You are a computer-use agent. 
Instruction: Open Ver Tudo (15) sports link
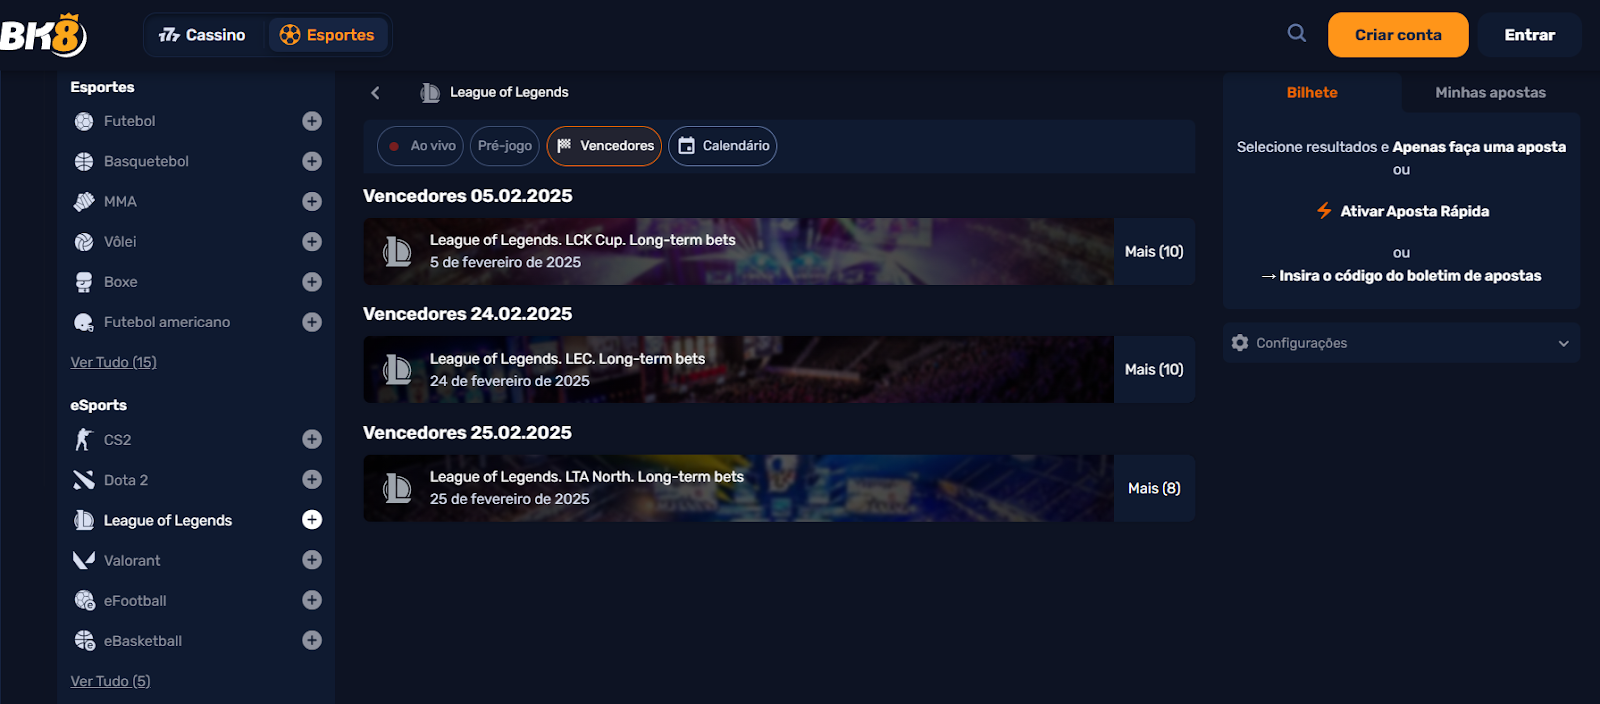[113, 362]
